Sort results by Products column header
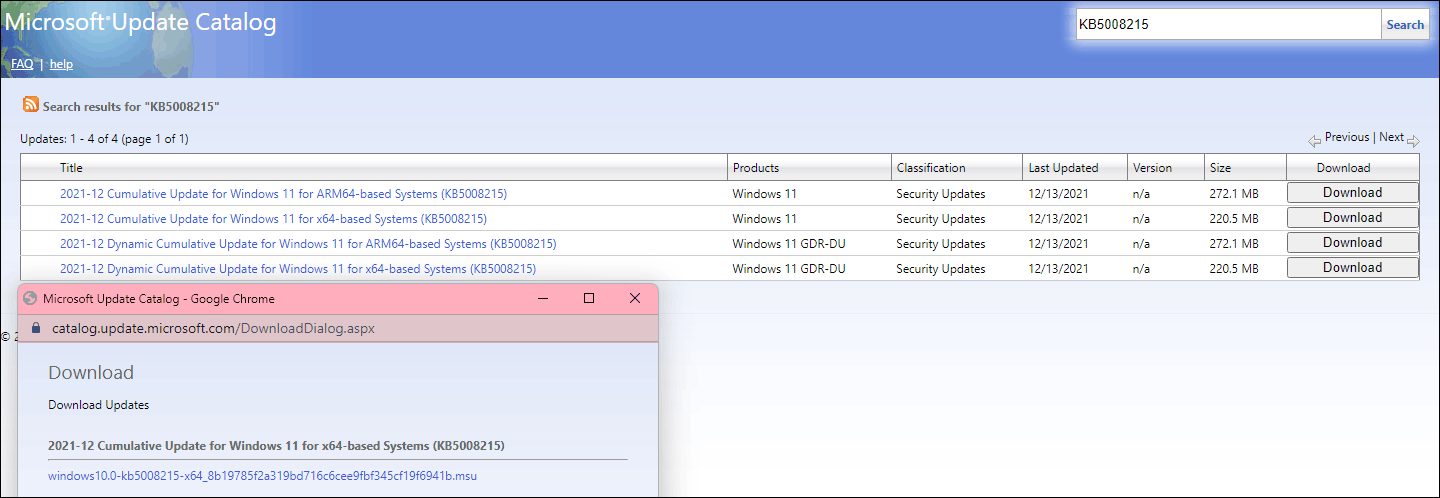The width and height of the screenshot is (1440, 498). [x=756, y=168]
